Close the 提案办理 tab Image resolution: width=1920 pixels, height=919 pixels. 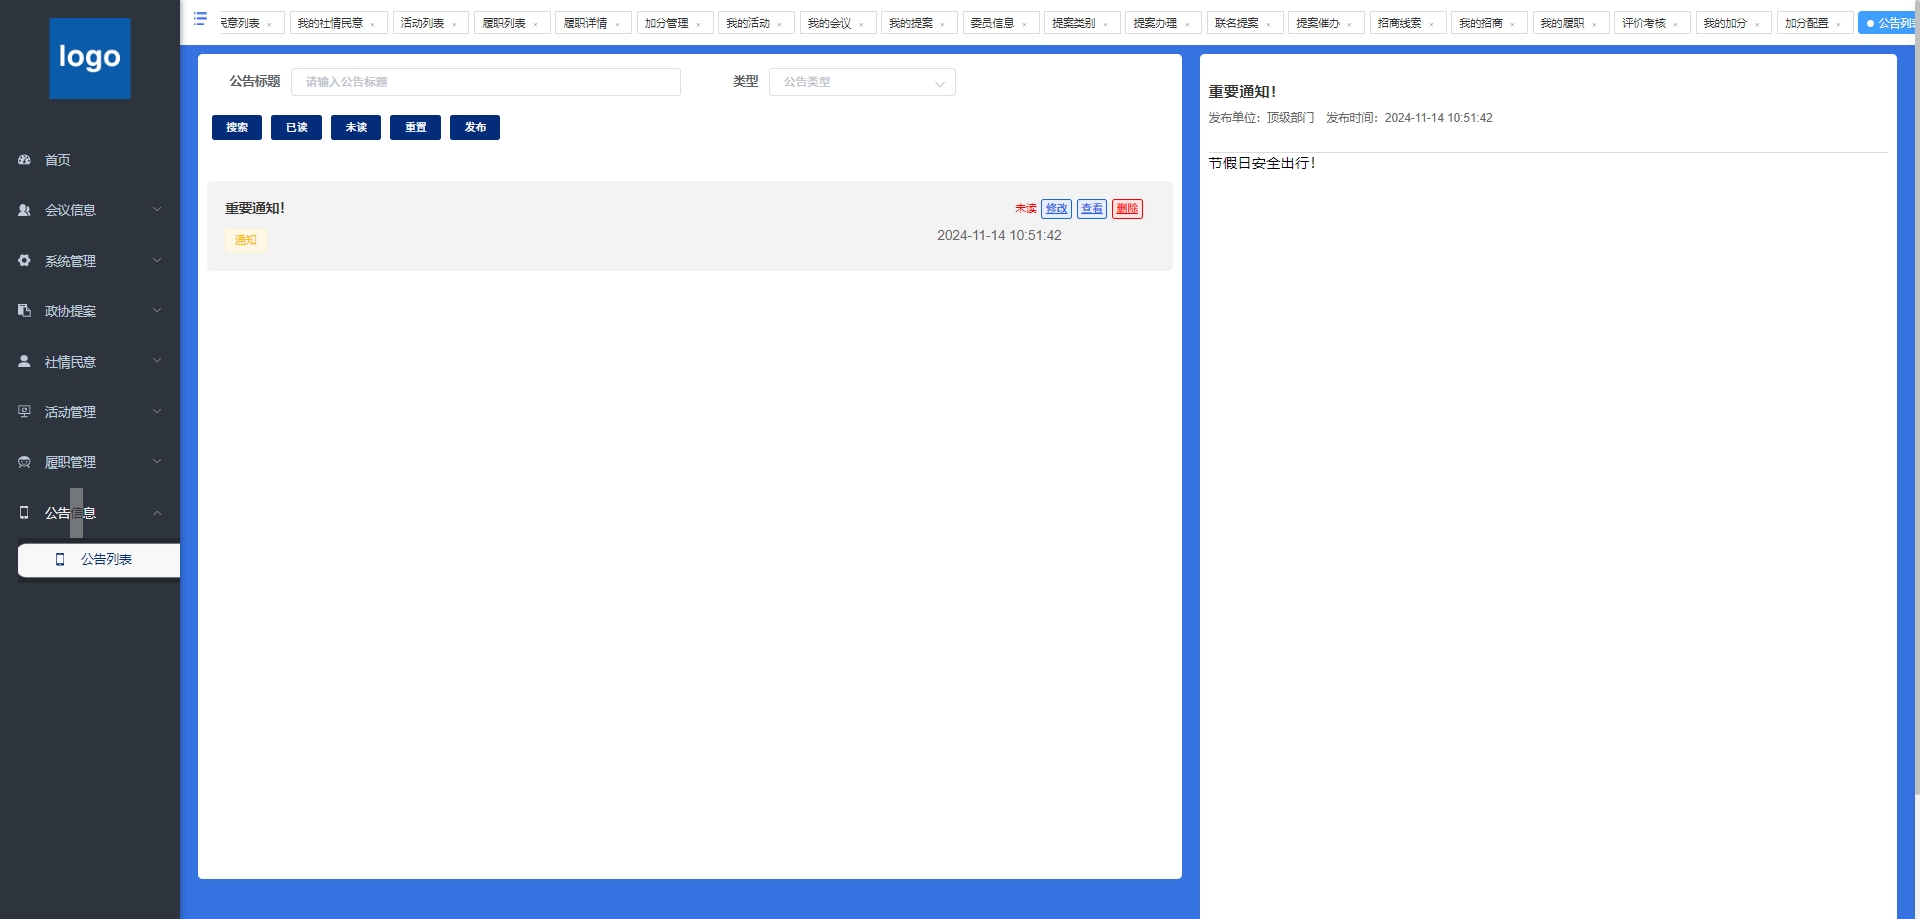1187,24
